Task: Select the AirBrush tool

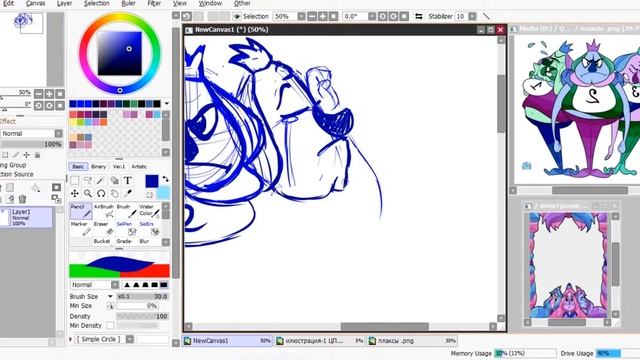Action: point(104,211)
